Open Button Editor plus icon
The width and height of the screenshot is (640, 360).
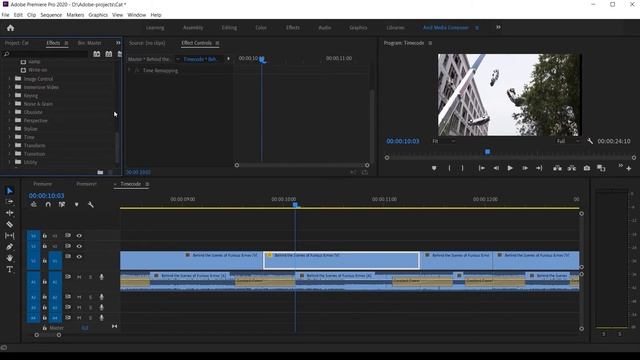click(x=629, y=169)
